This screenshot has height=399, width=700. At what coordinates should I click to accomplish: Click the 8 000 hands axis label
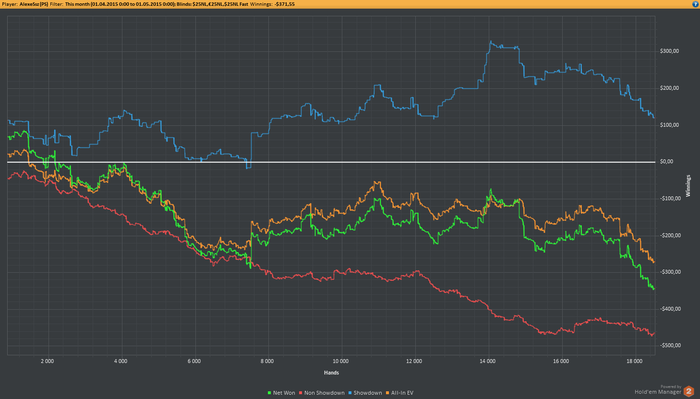point(267,361)
